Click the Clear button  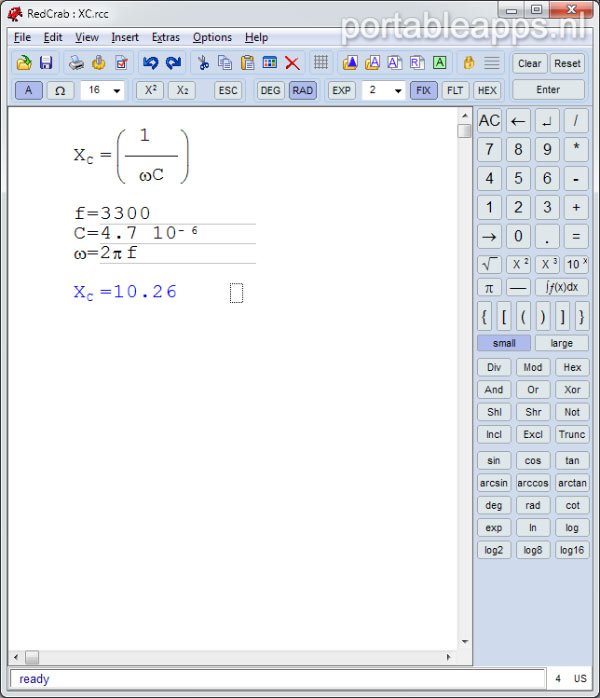(x=529, y=63)
